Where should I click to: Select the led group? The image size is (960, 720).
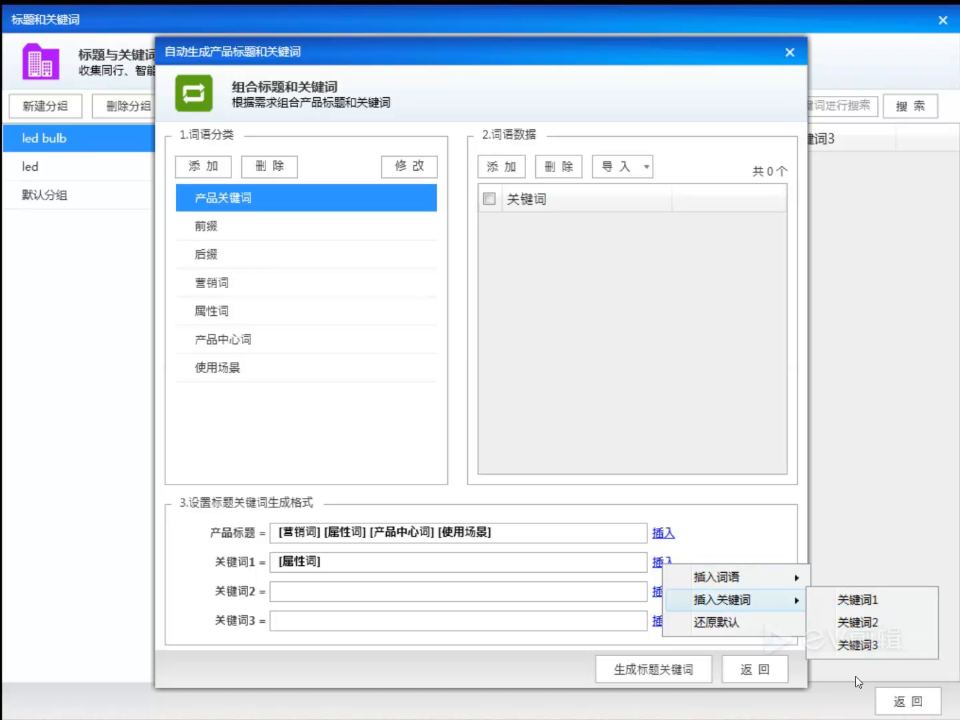(x=79, y=167)
